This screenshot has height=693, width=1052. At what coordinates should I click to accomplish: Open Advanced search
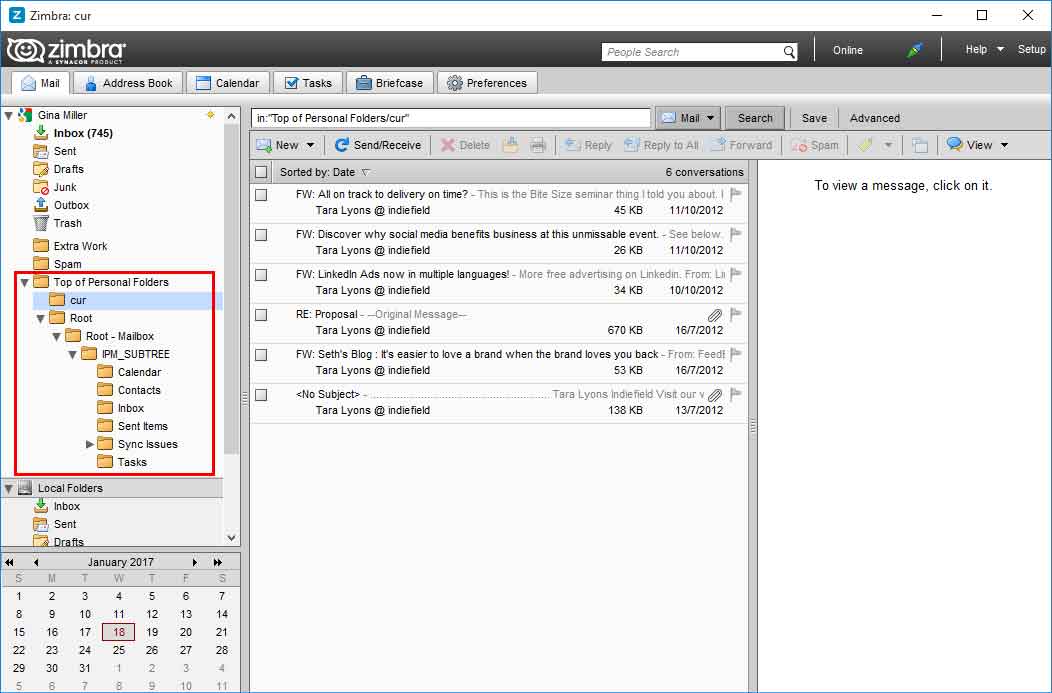click(875, 118)
